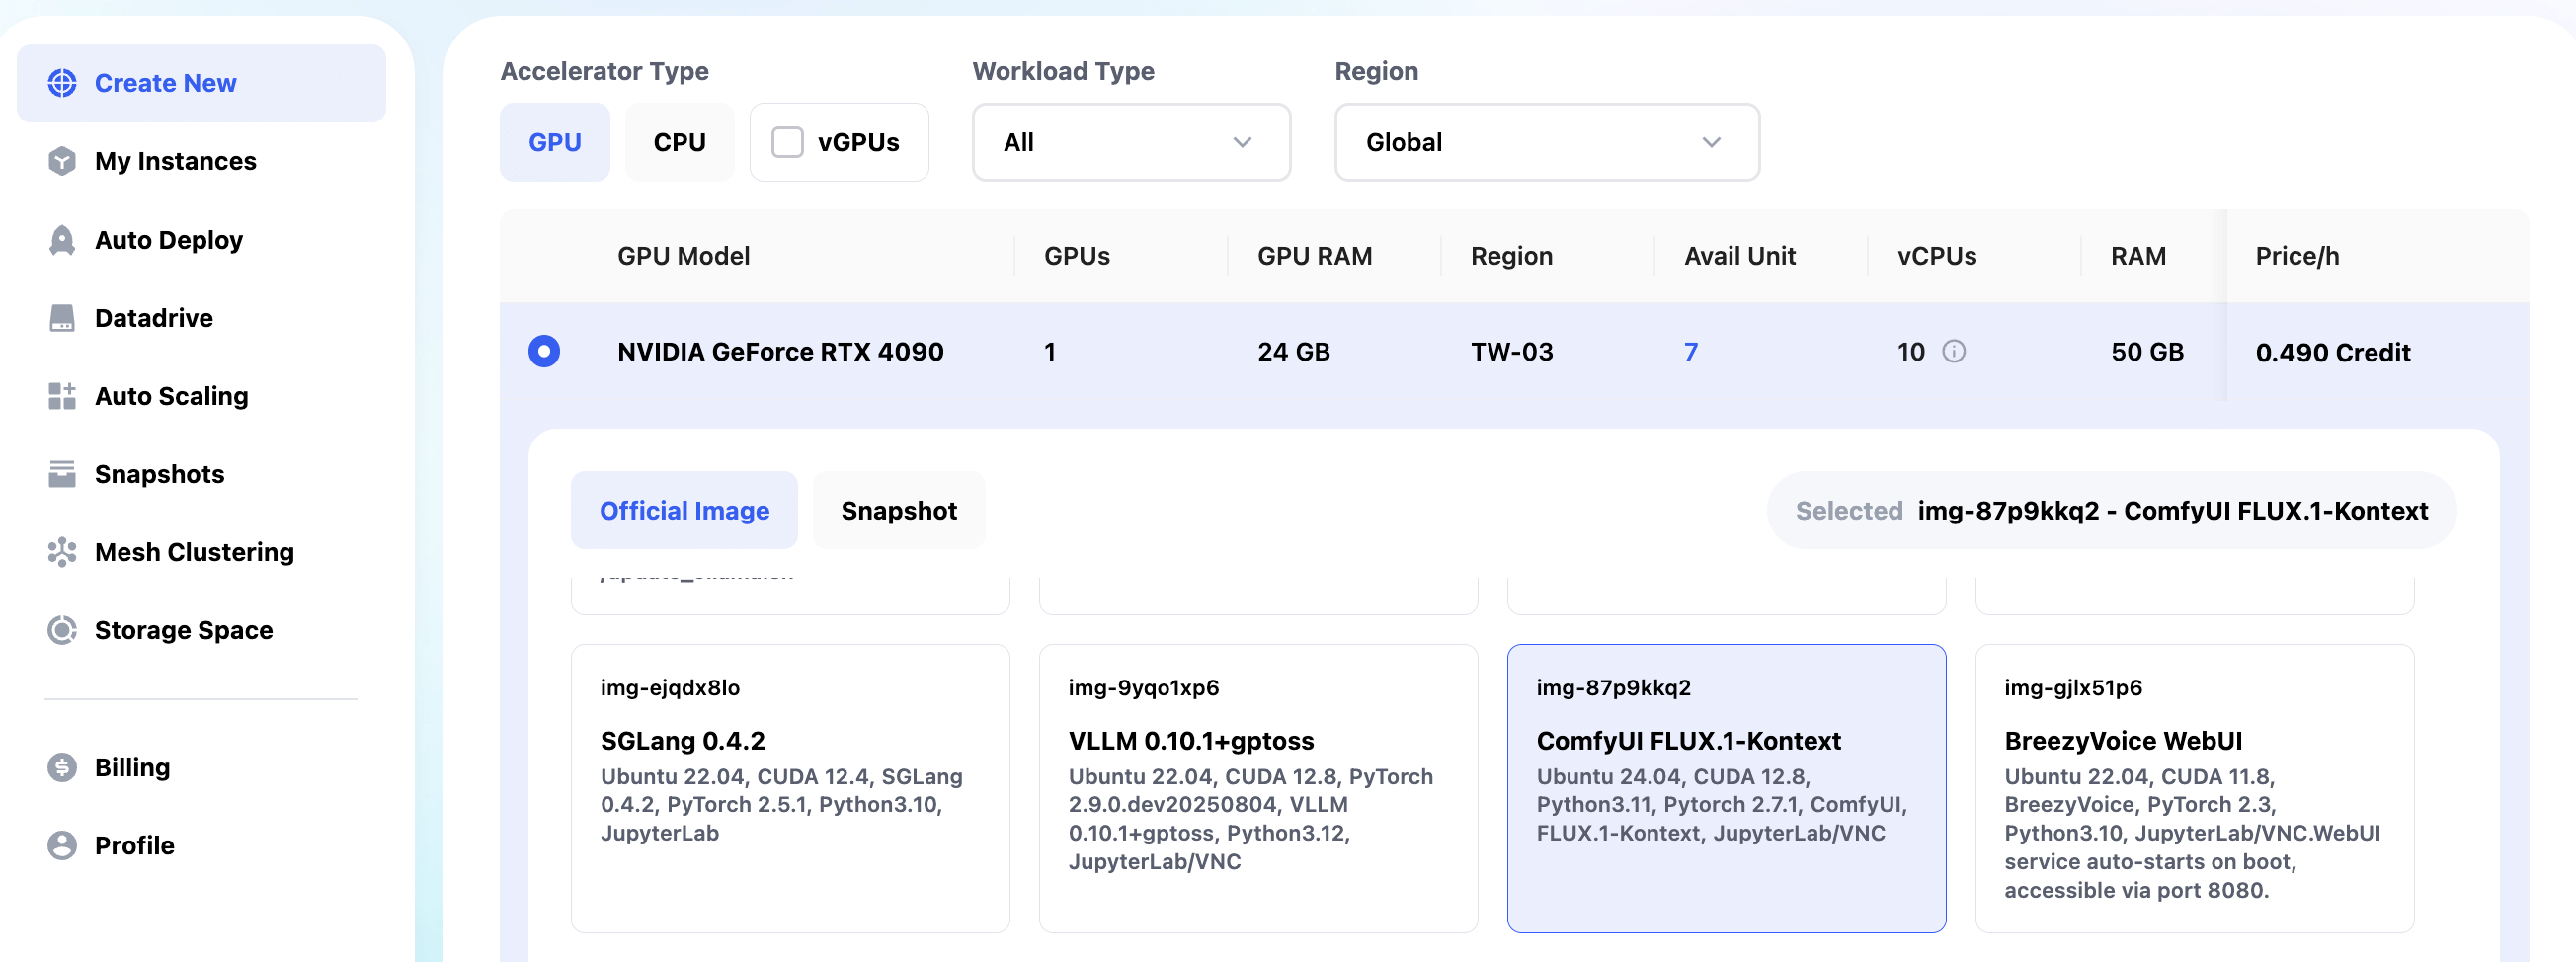Expand the Workload Type dropdown

pyautogui.click(x=1130, y=143)
